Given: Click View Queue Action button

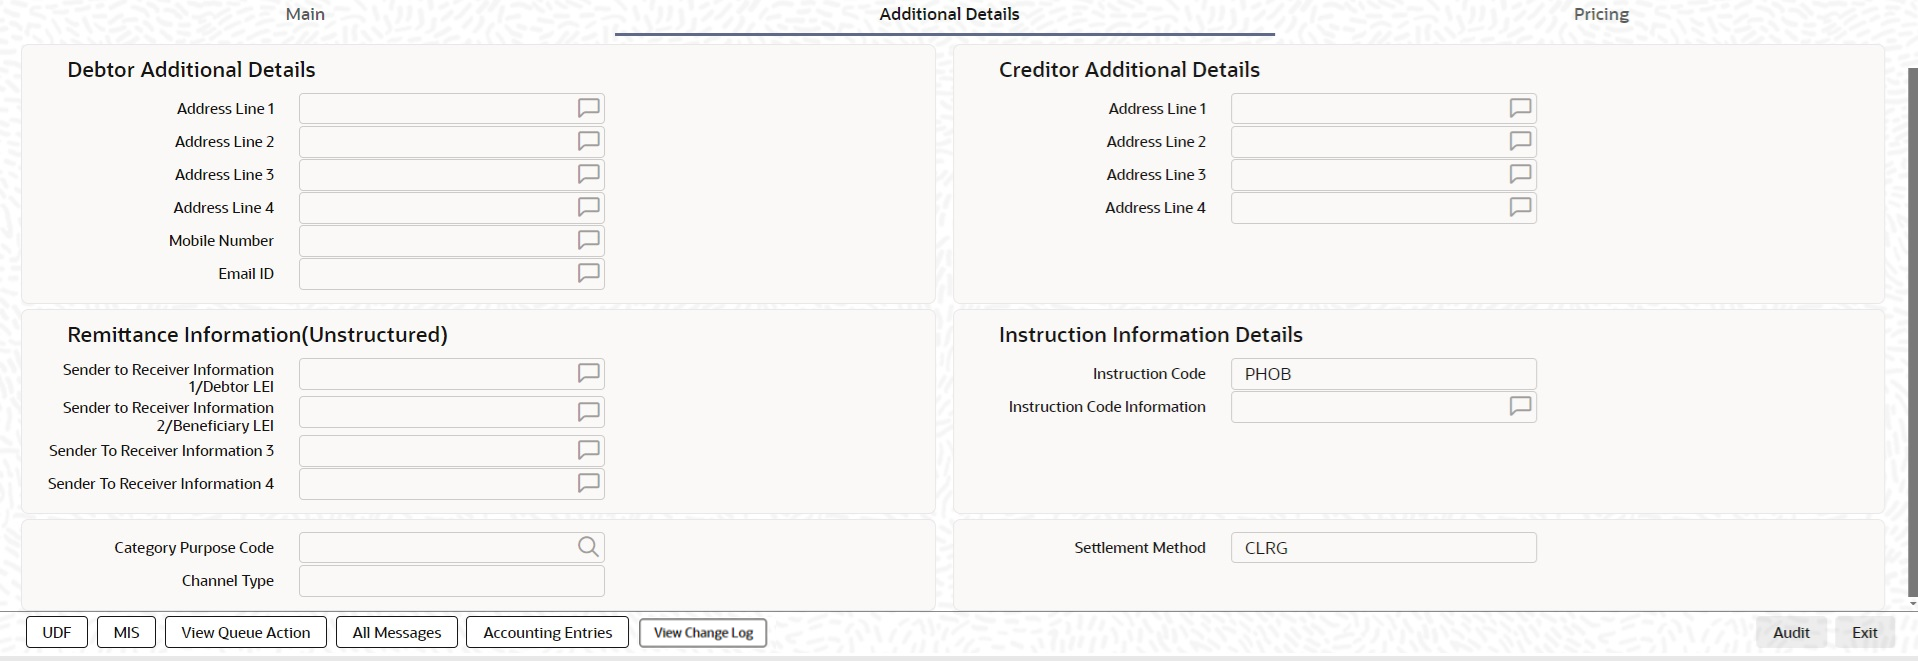Looking at the screenshot, I should [x=246, y=632].
